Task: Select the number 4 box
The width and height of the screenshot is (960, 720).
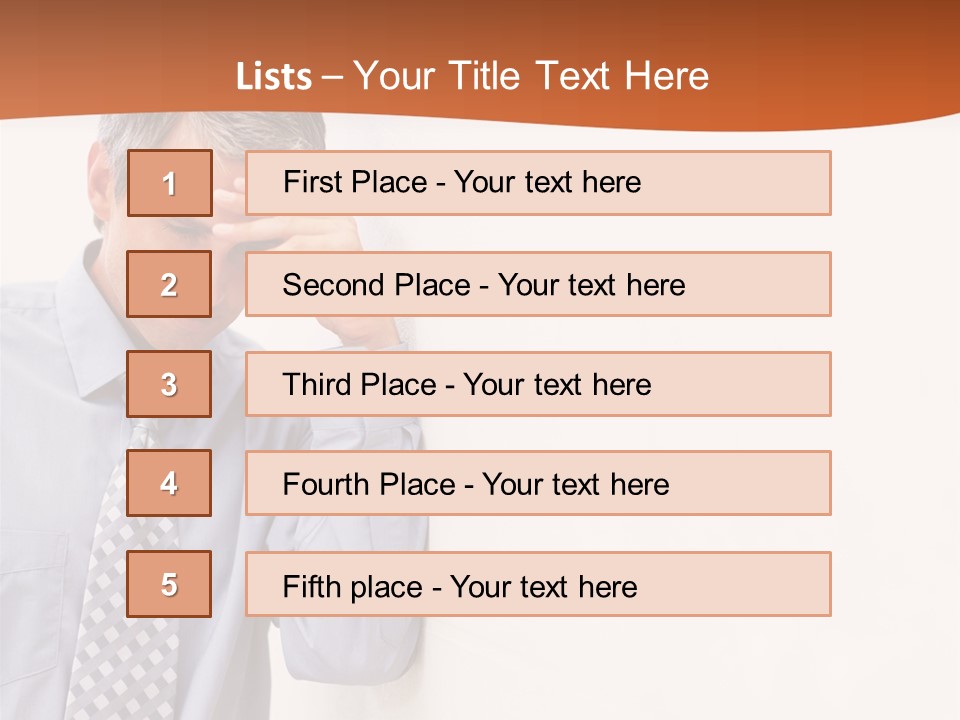Action: click(169, 483)
